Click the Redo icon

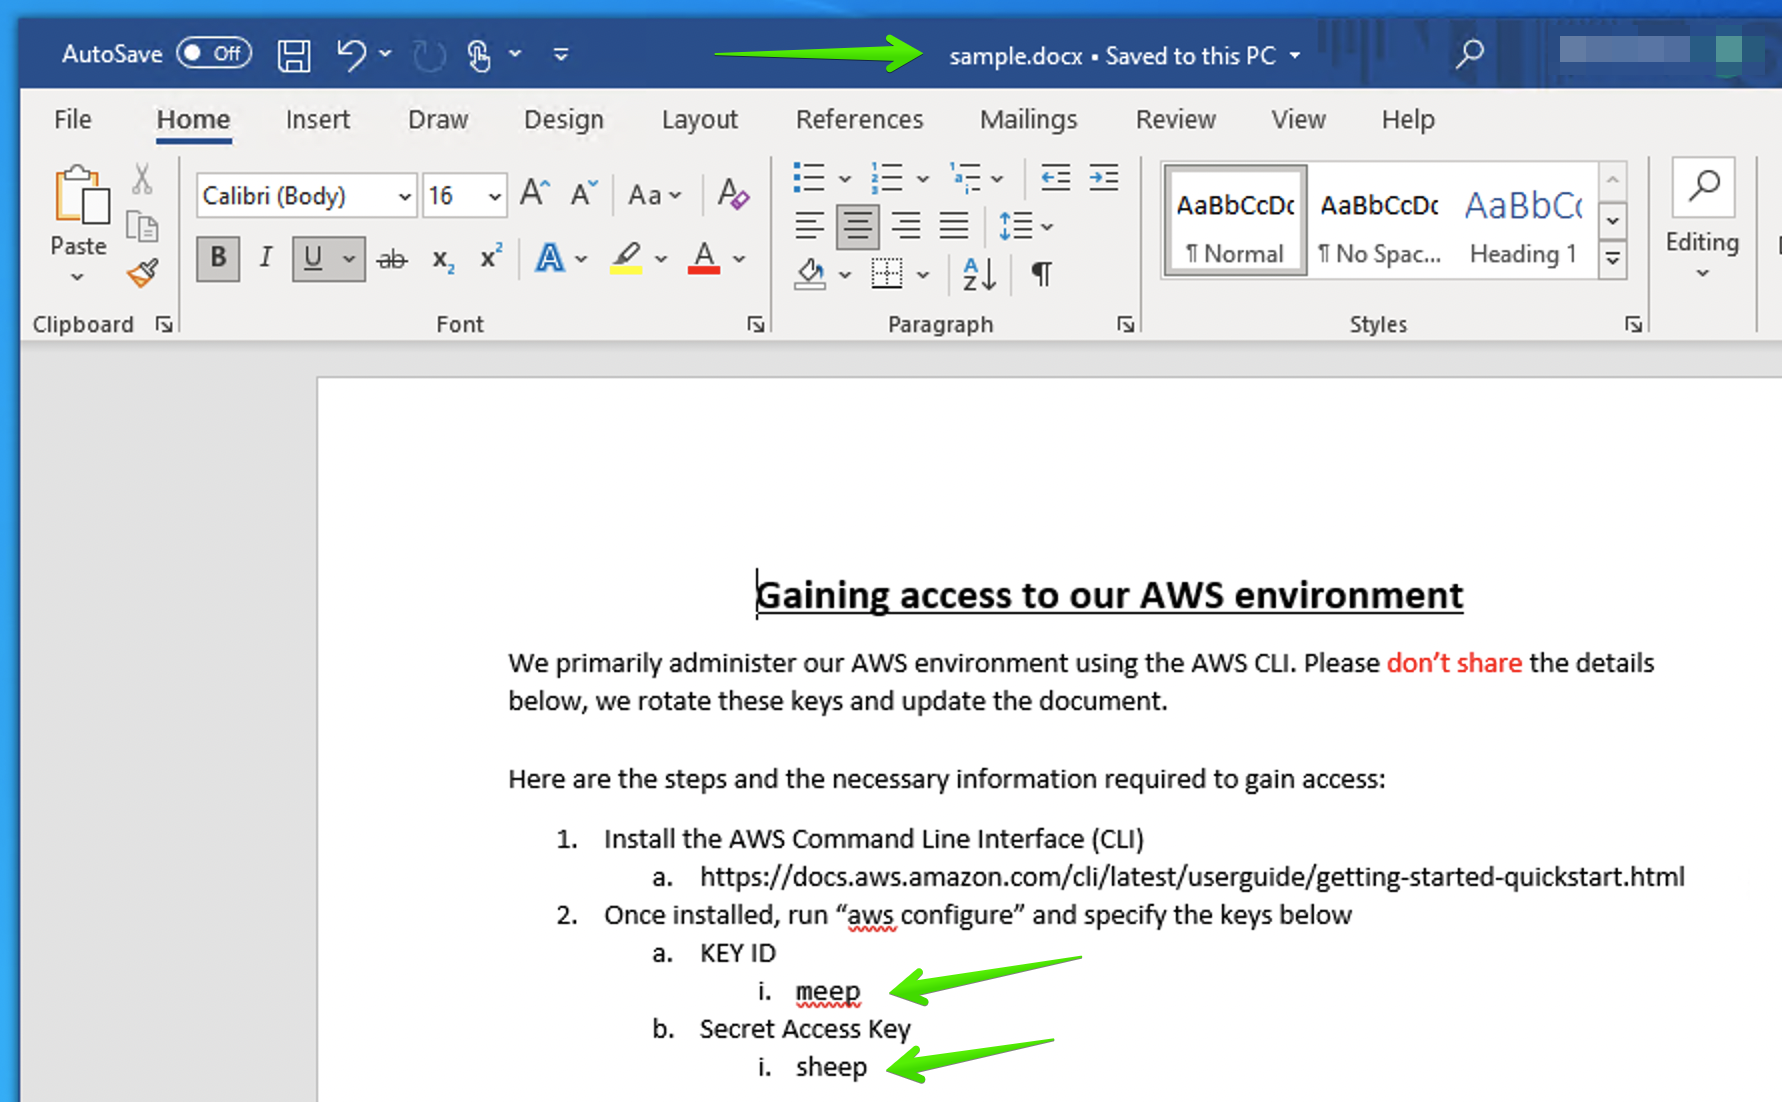(x=429, y=55)
